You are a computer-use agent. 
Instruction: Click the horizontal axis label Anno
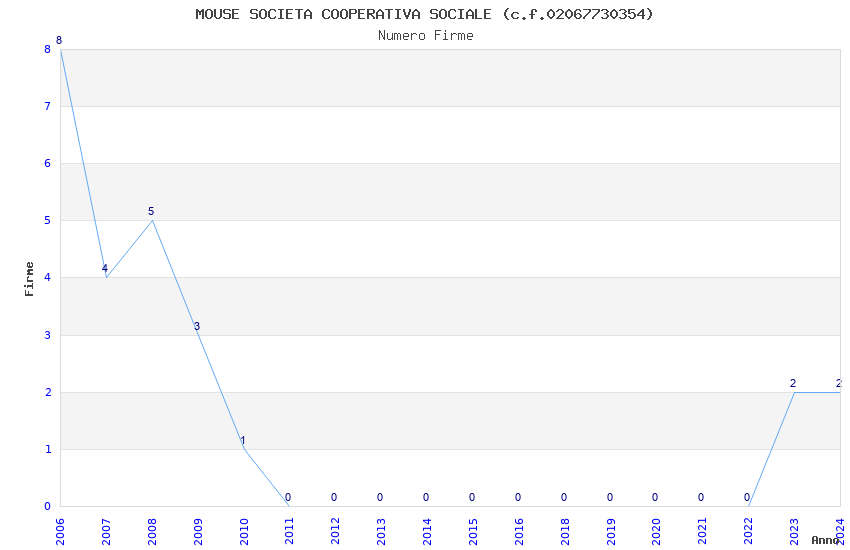825,540
